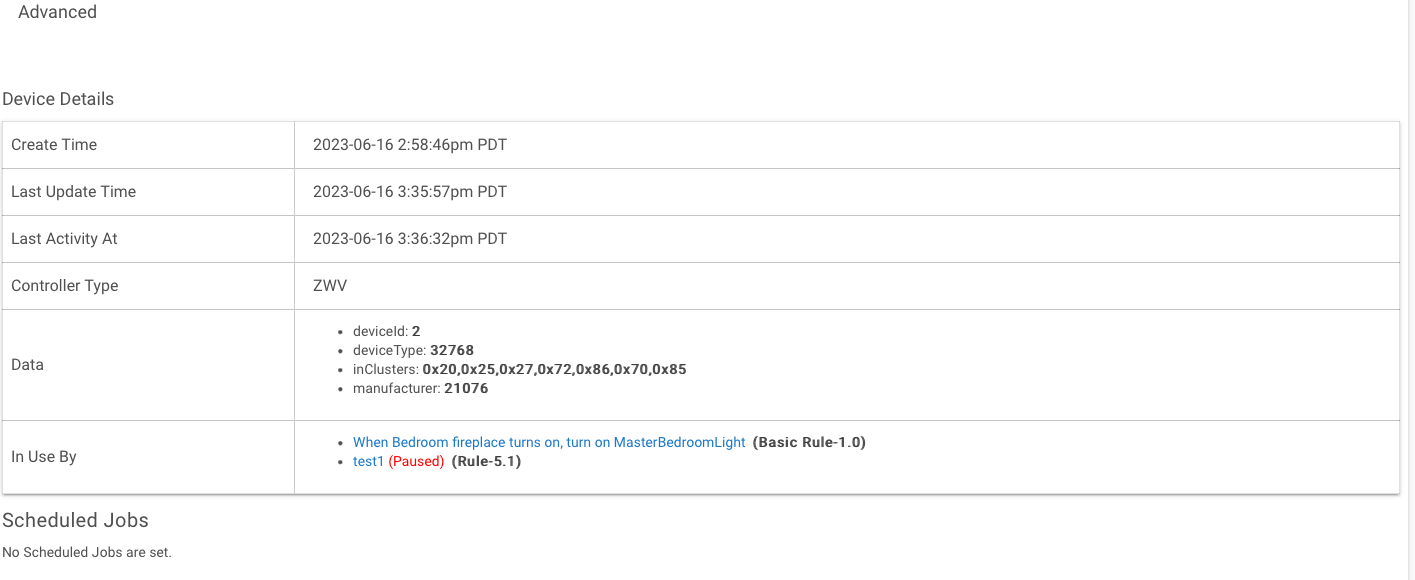Viewport: 1415px width, 580px height.
Task: Click the No Scheduled Jobs are set text
Action: (x=87, y=552)
